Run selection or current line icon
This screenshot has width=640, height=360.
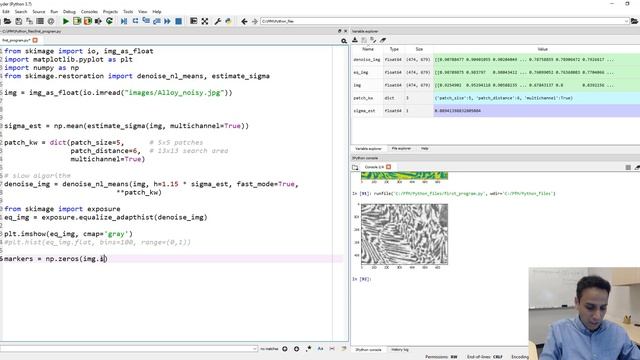click(98, 21)
